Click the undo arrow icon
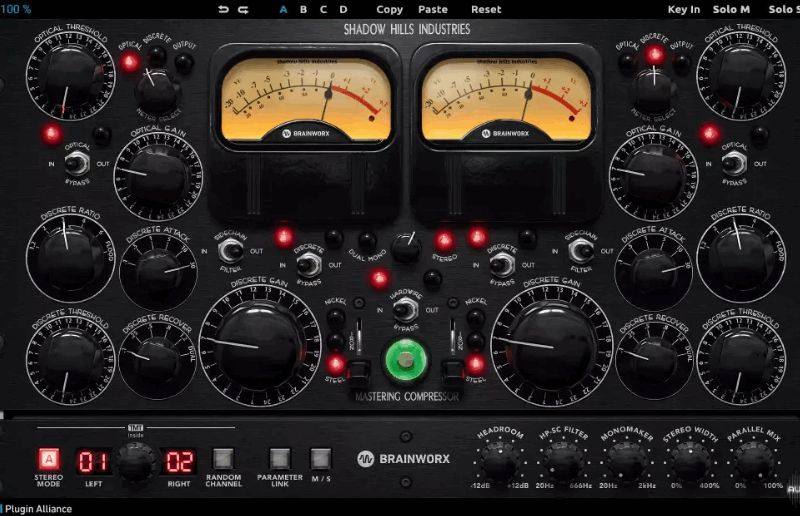The image size is (800, 516). [223, 9]
